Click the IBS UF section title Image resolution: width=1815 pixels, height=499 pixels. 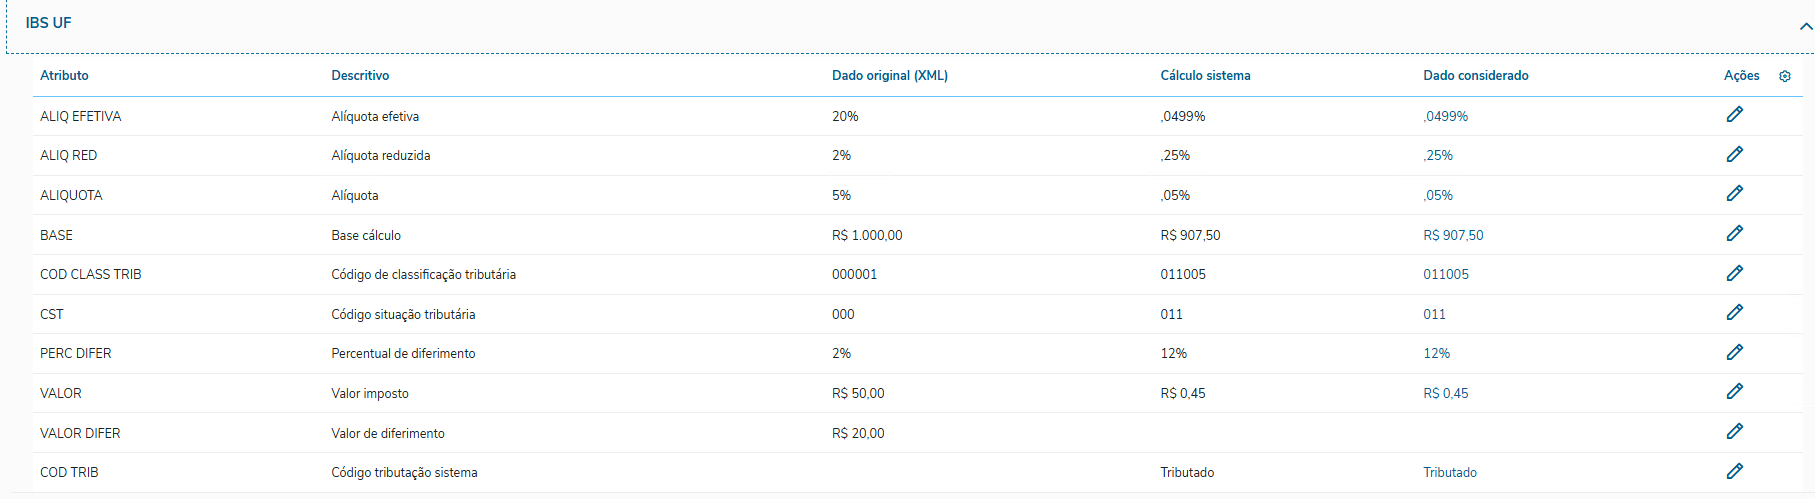[x=48, y=23]
